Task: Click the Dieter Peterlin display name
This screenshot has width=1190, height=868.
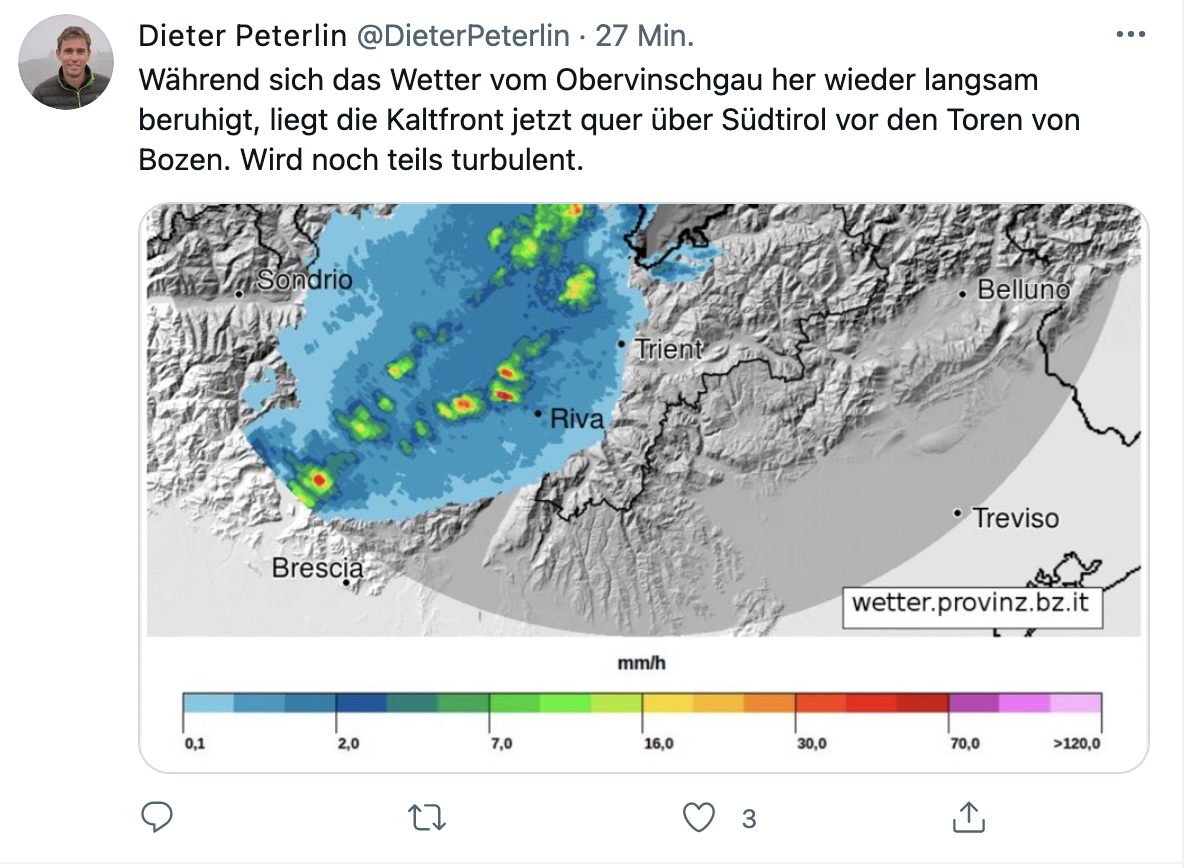Action: [242, 36]
